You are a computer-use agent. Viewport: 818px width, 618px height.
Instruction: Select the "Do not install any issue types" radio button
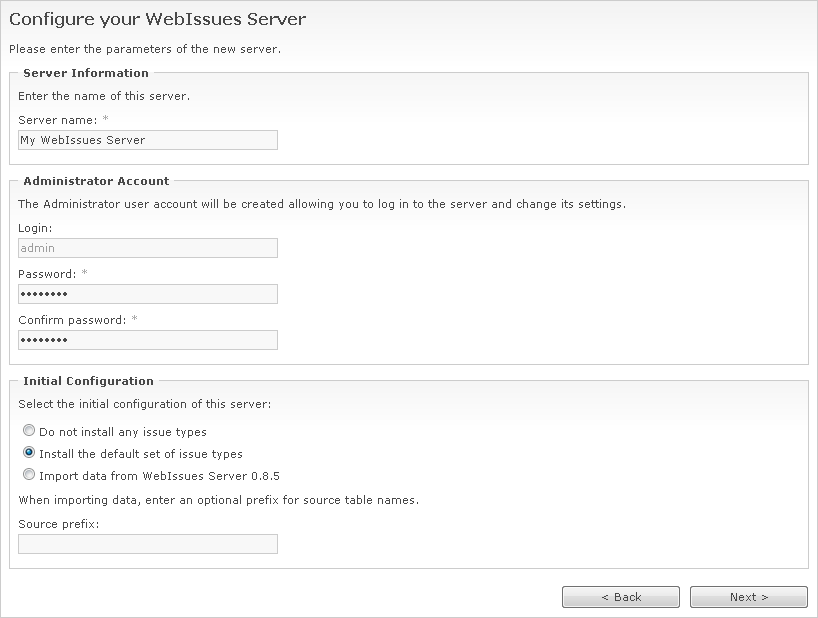(x=30, y=431)
